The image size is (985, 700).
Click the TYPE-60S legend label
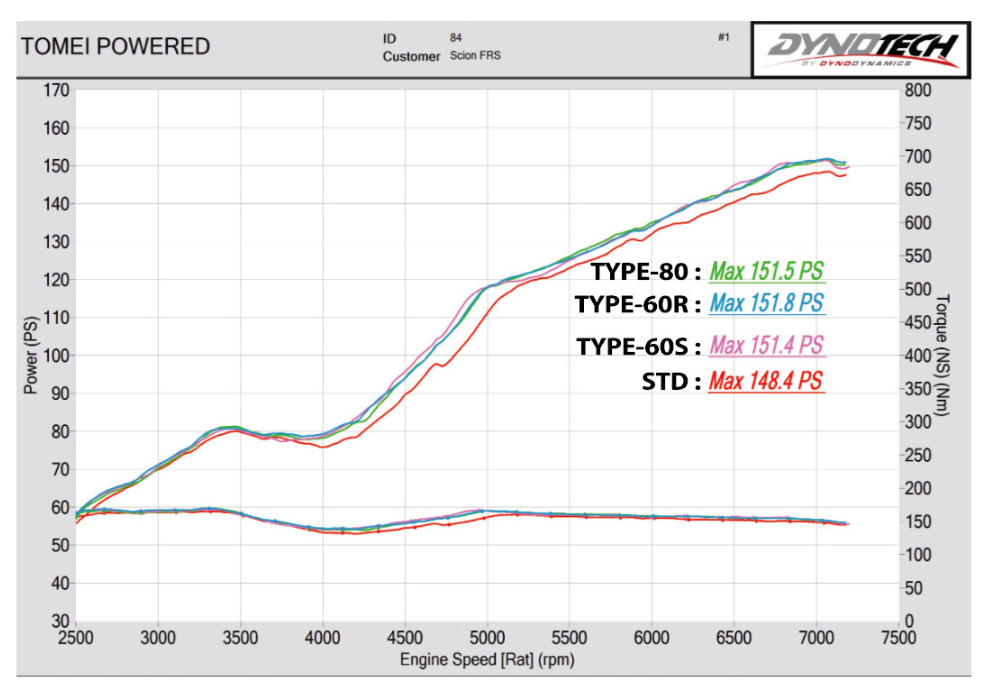(x=639, y=346)
